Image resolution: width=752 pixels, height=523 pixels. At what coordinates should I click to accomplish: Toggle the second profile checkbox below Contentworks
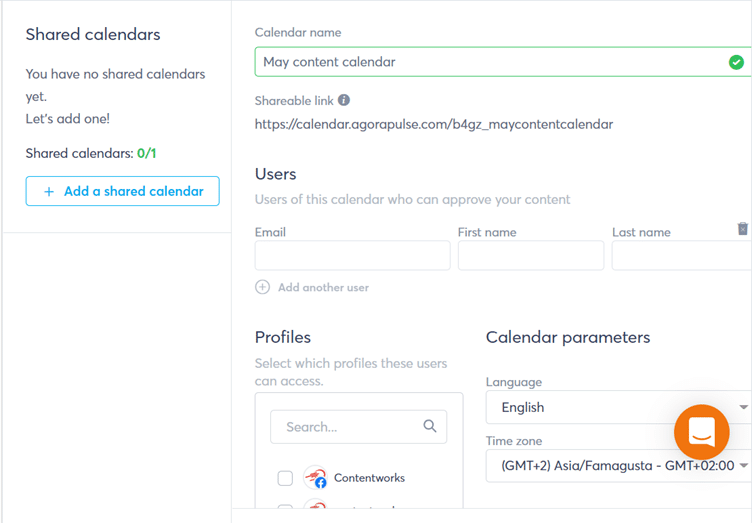(x=285, y=510)
